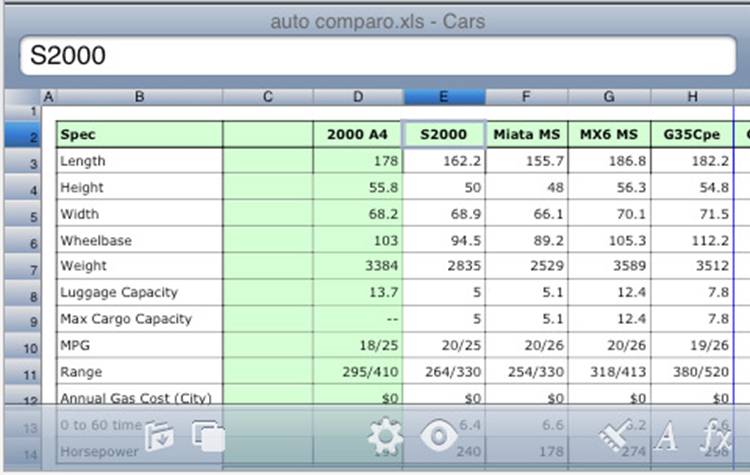
Task: Click the 'Weight' row label
Action: click(139, 266)
